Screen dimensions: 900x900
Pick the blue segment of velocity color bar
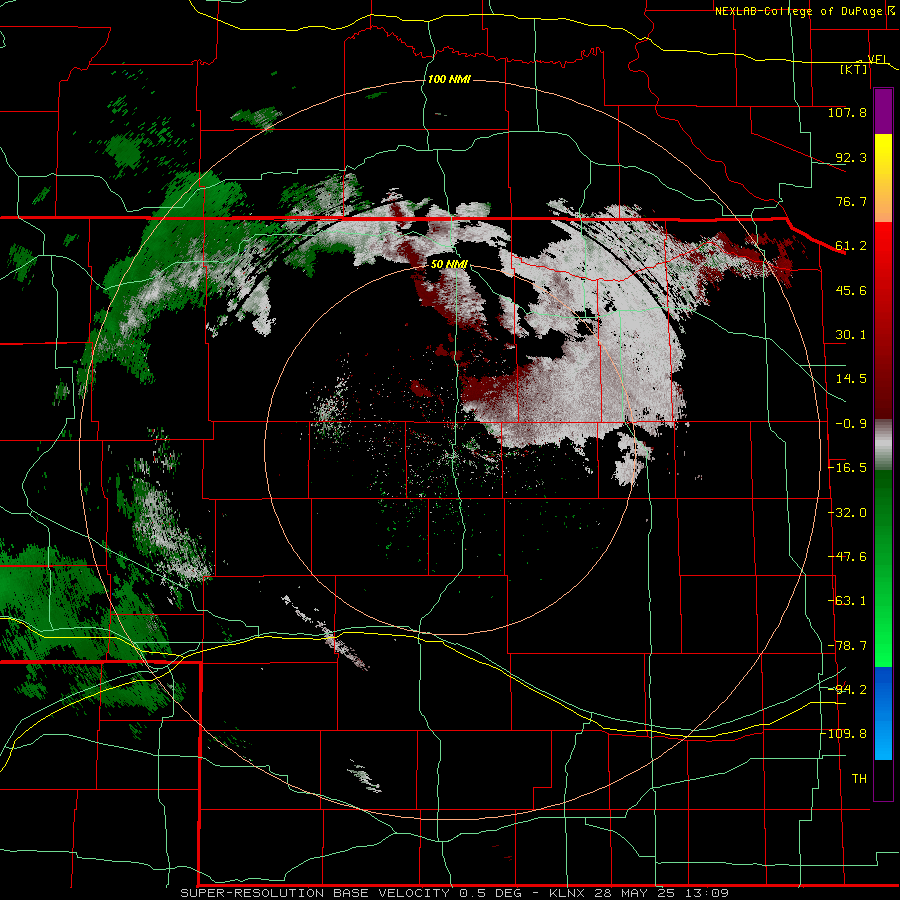tap(883, 713)
